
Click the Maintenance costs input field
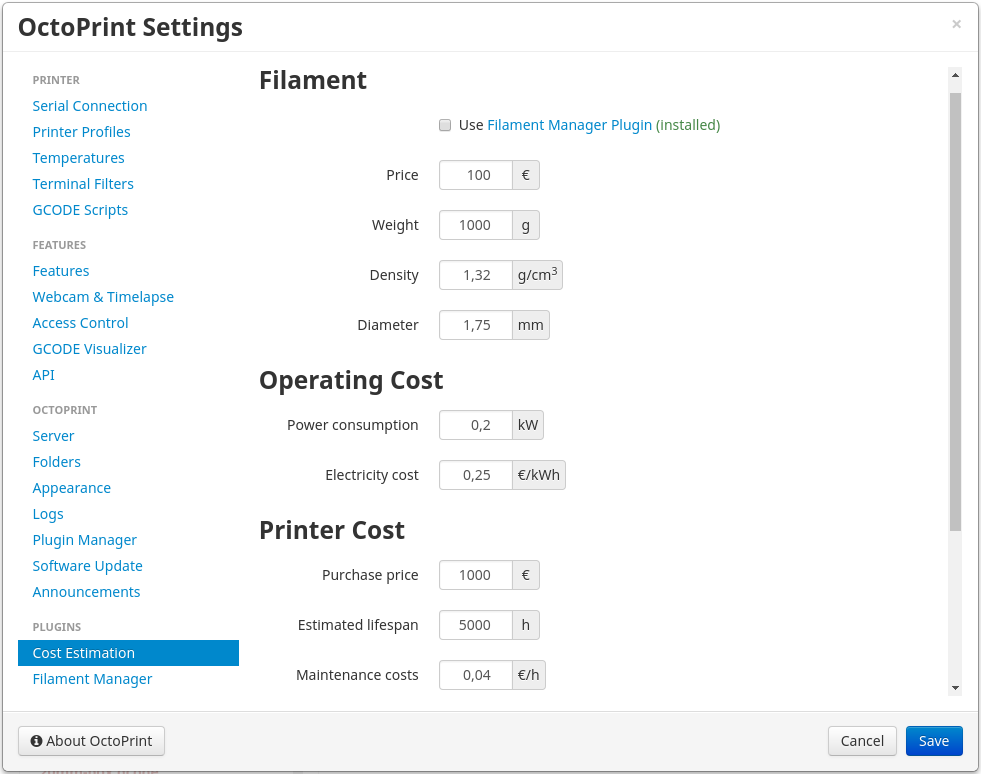point(475,675)
